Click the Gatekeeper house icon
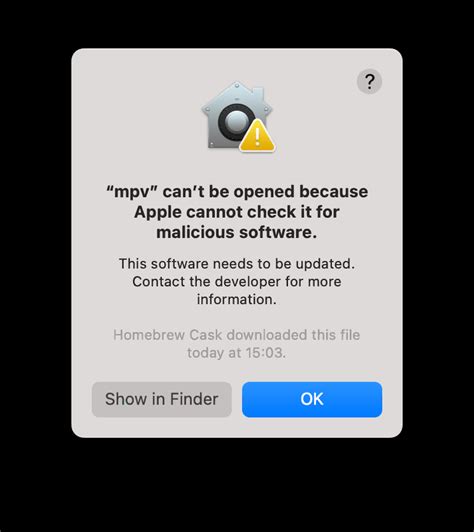 pos(238,116)
